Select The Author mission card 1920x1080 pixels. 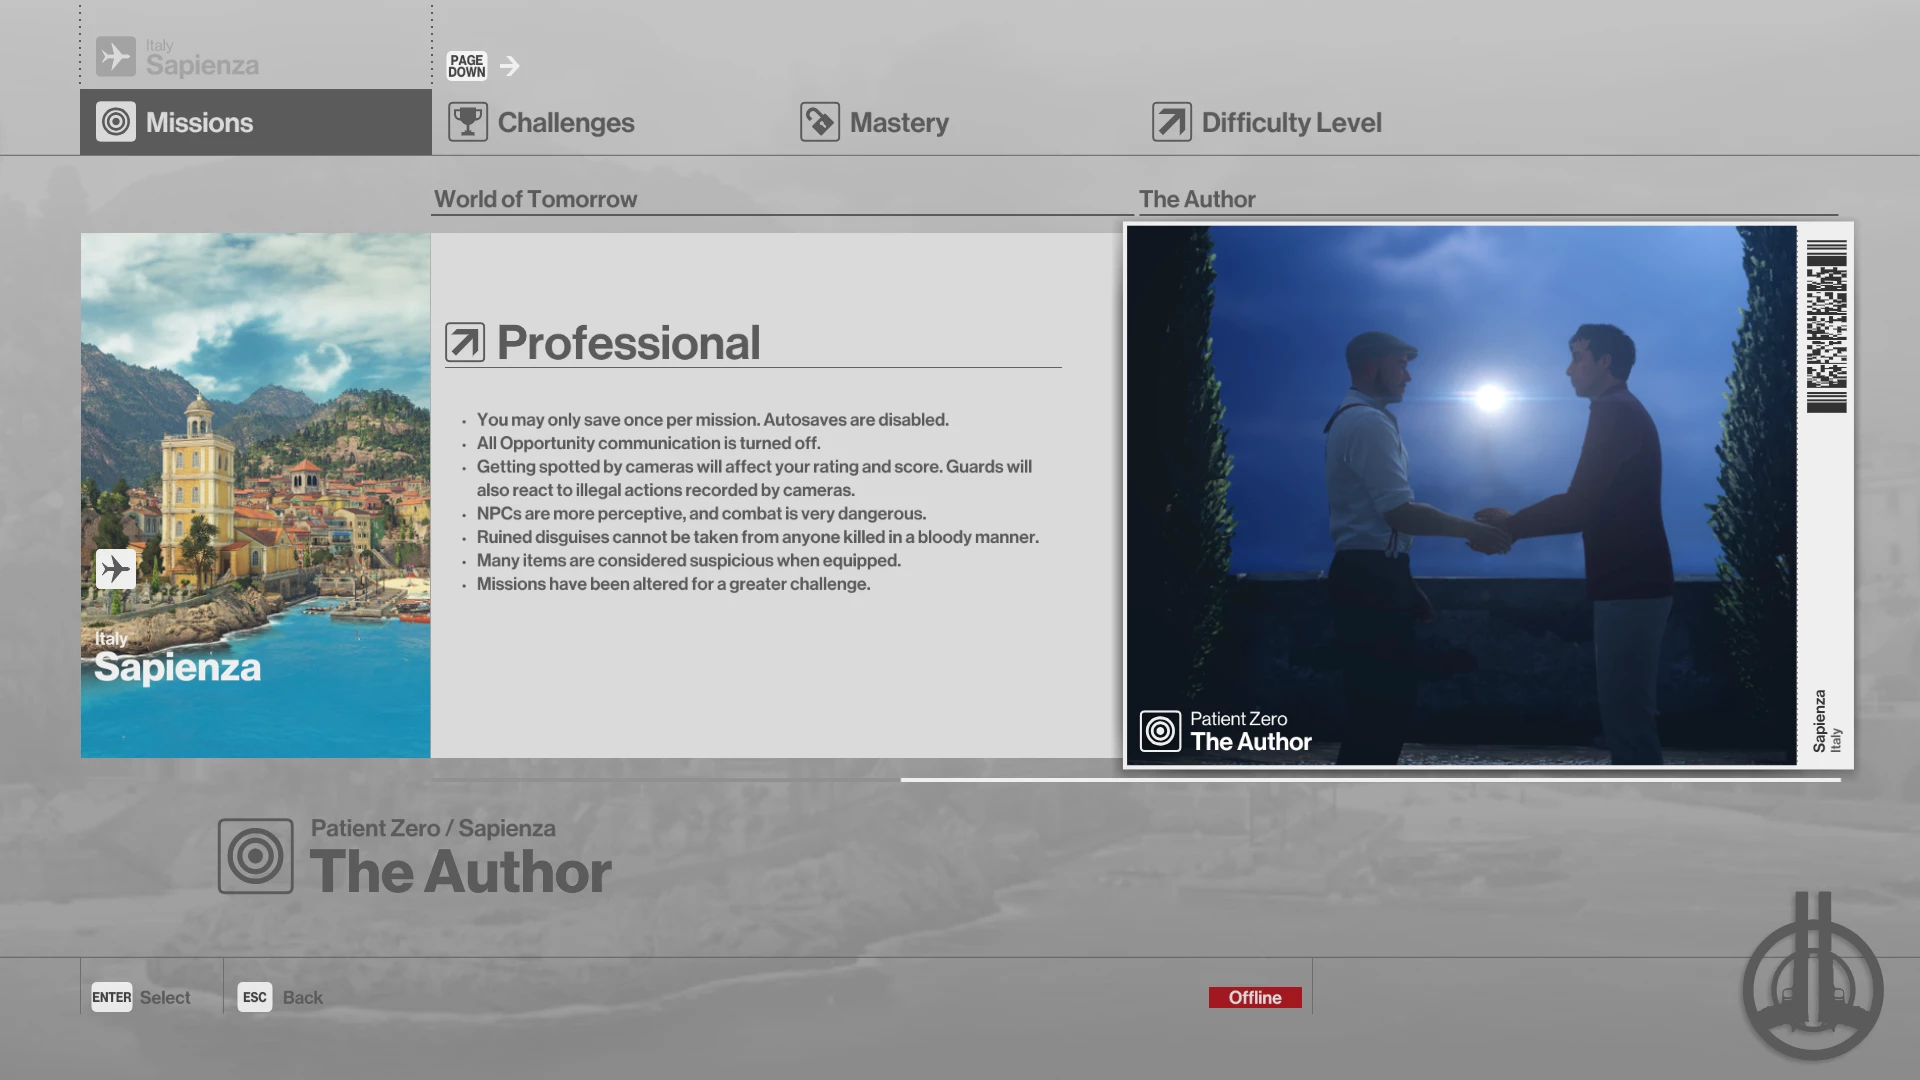pos(1488,495)
